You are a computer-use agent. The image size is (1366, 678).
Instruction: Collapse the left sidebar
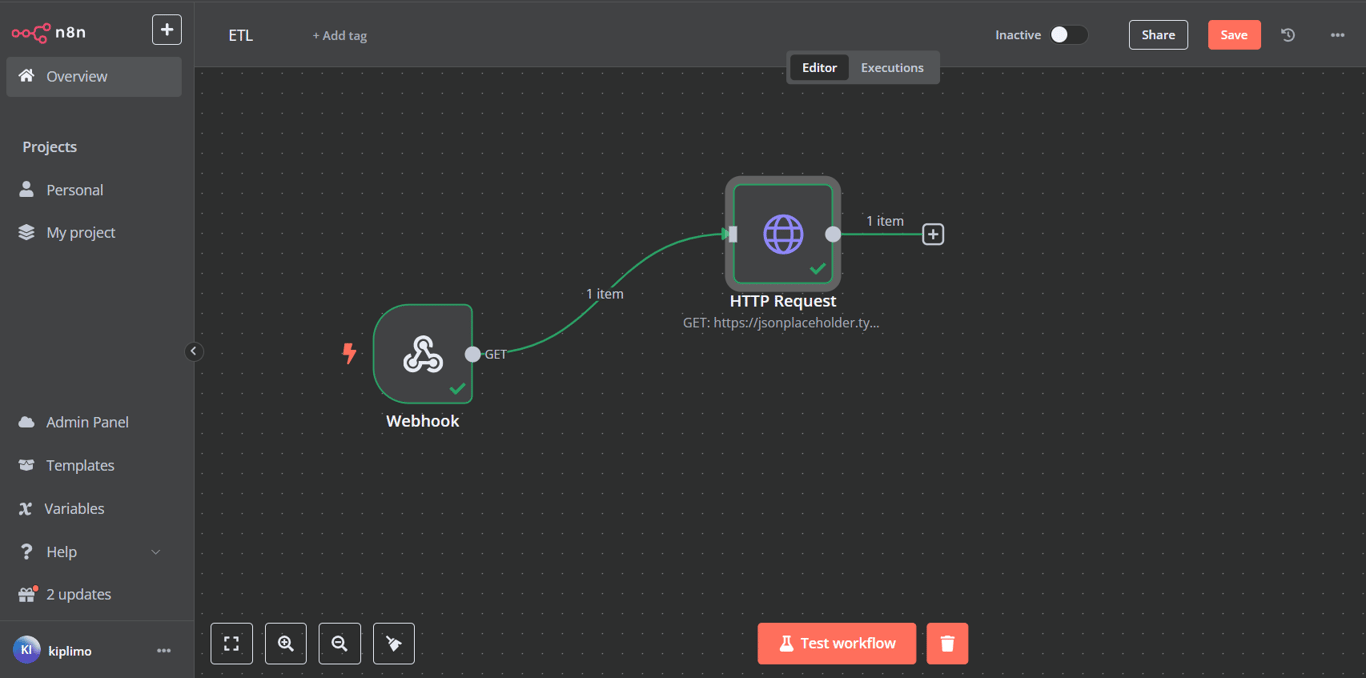(x=193, y=351)
